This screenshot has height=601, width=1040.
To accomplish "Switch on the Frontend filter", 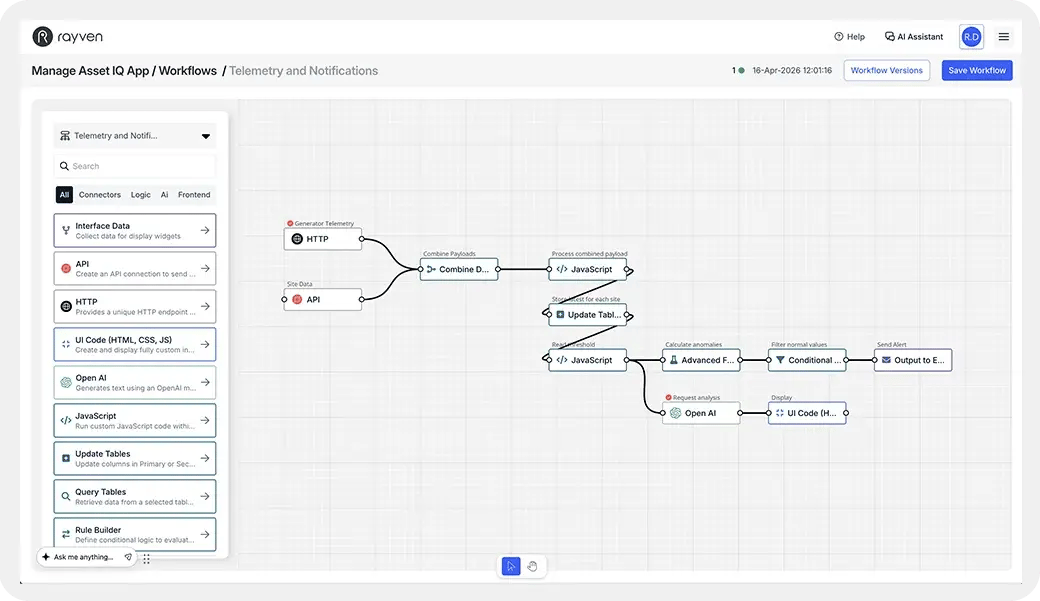I will tap(197, 194).
